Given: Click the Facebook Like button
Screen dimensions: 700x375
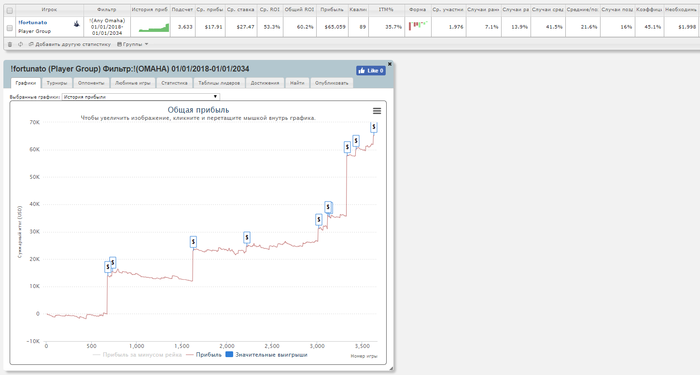Looking at the screenshot, I should 371,71.
